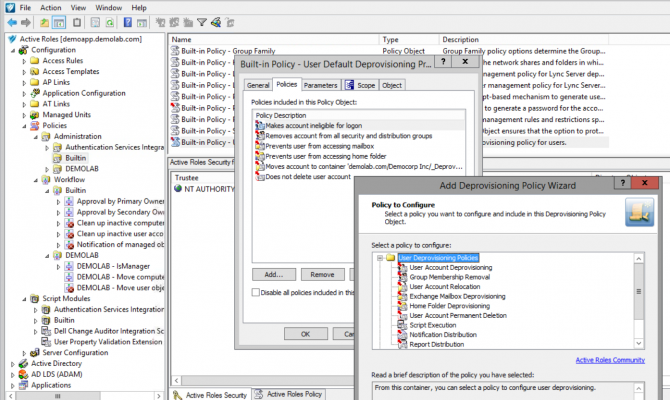Collapse User Deprovisioning Policies folder in wizard
This screenshot has height=400, width=670.
[x=379, y=258]
